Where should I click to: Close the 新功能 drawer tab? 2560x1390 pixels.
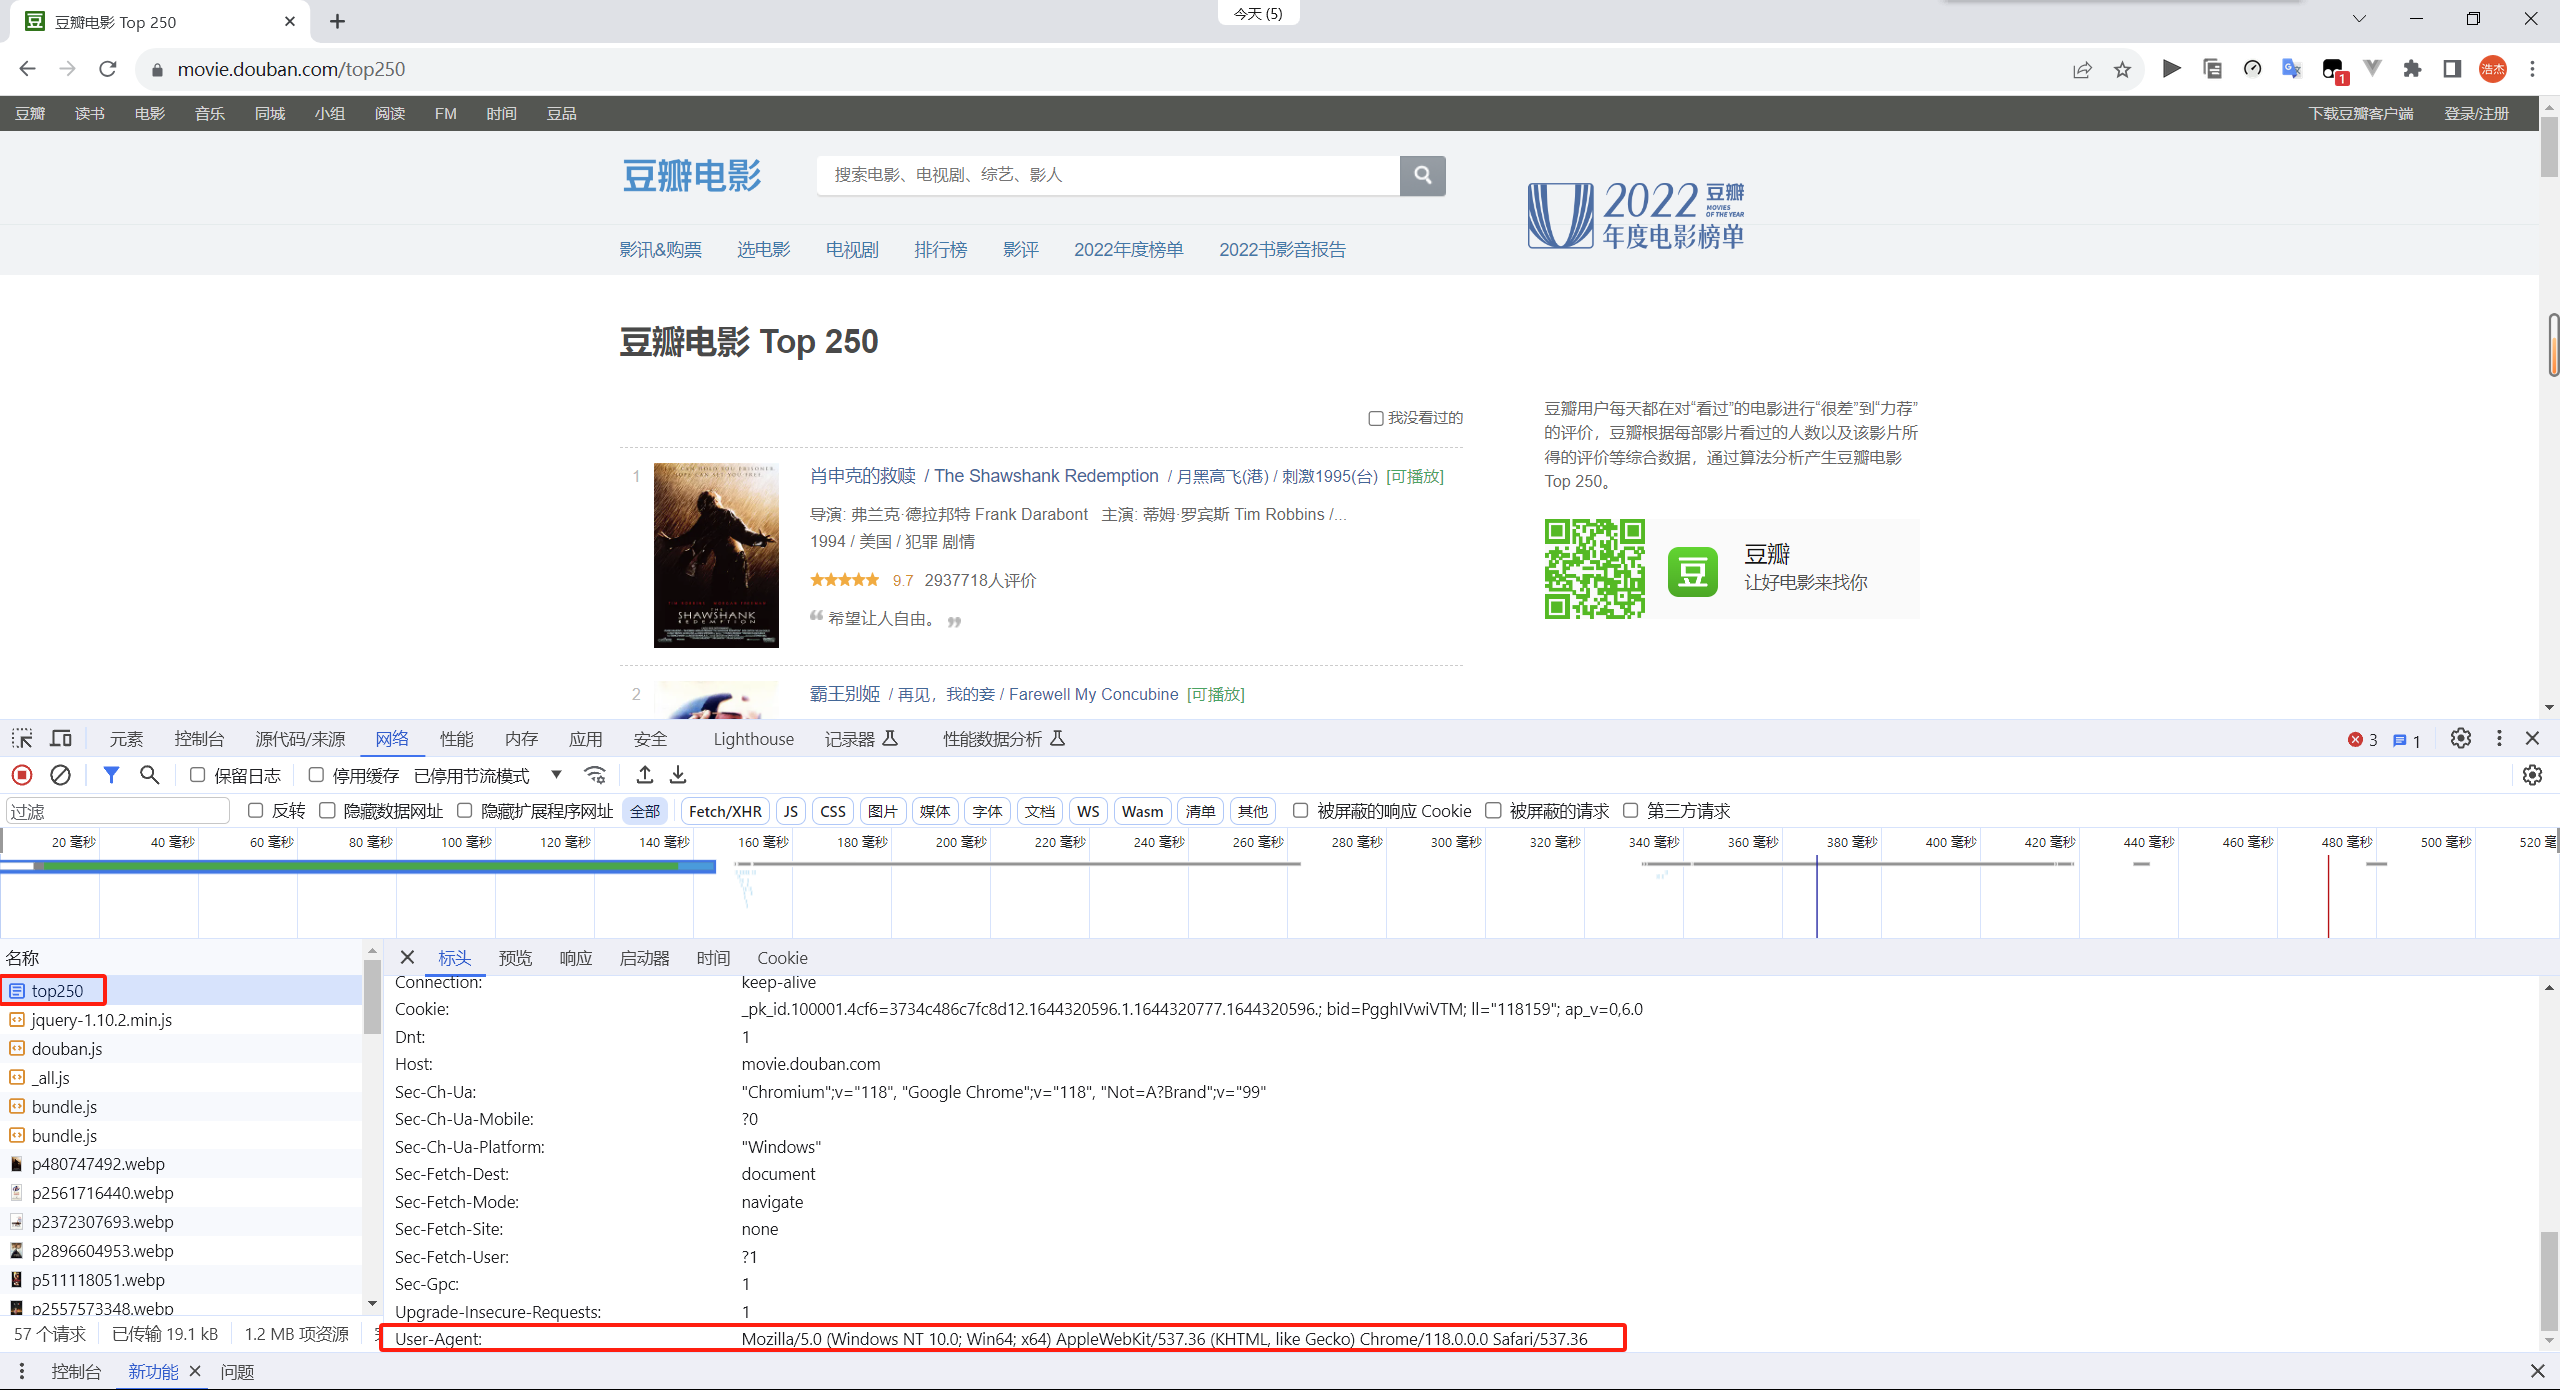click(x=195, y=1371)
